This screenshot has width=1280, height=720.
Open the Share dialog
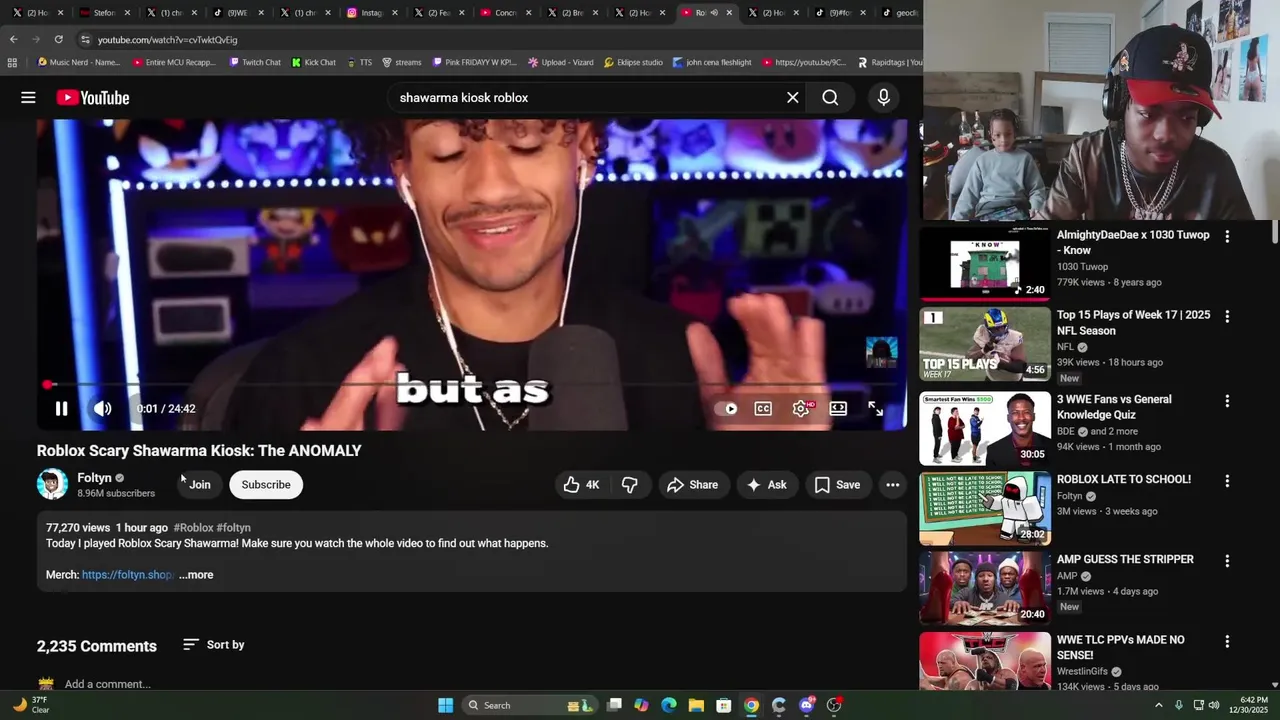[692, 484]
